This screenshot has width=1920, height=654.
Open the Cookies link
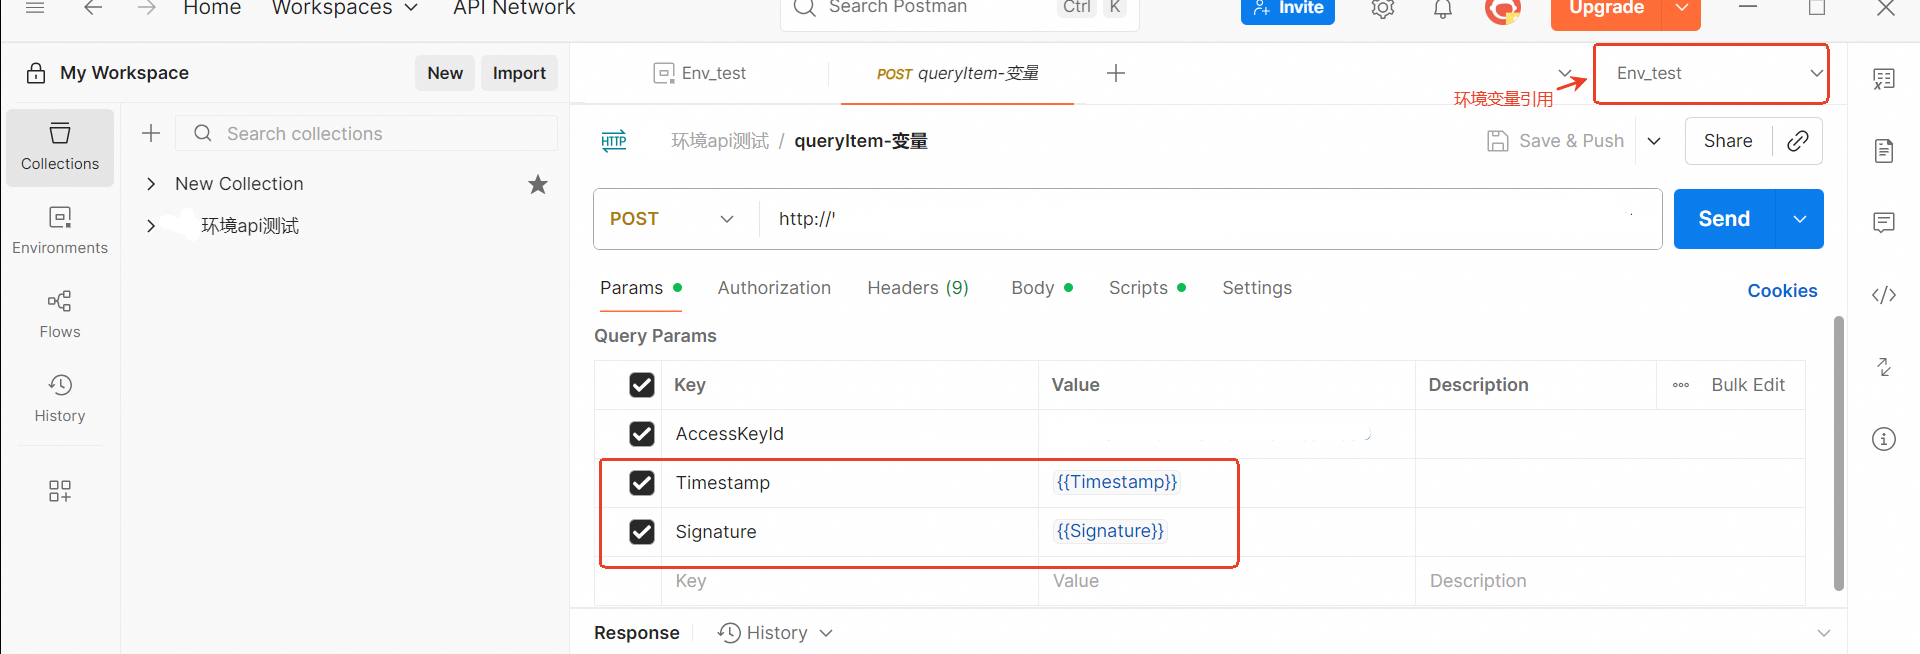click(1782, 291)
